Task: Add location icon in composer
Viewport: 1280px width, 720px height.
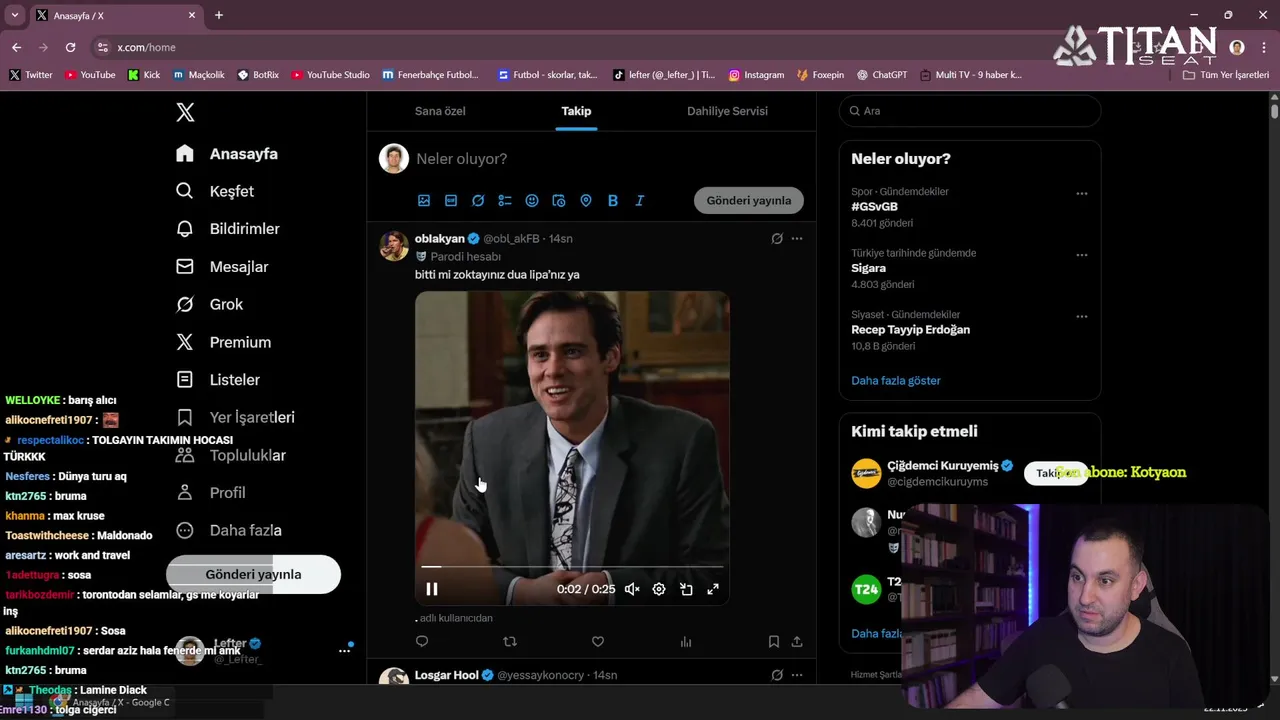Action: click(586, 200)
